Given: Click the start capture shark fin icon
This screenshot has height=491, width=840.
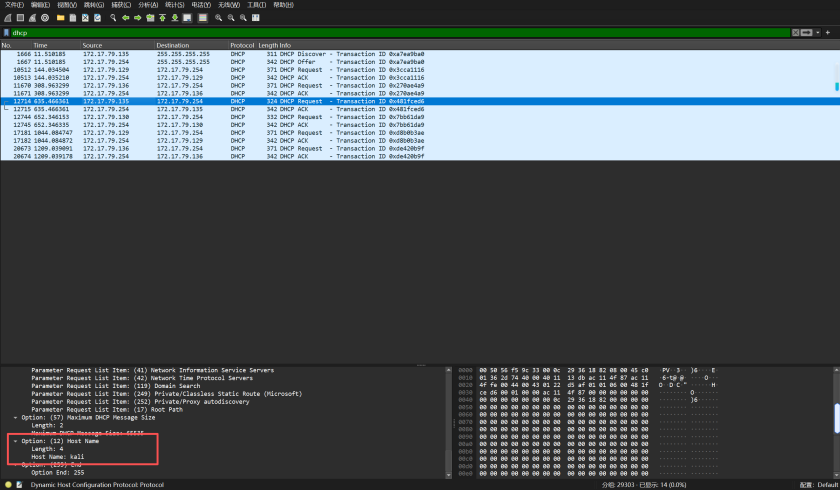Looking at the screenshot, I should coord(7,18).
